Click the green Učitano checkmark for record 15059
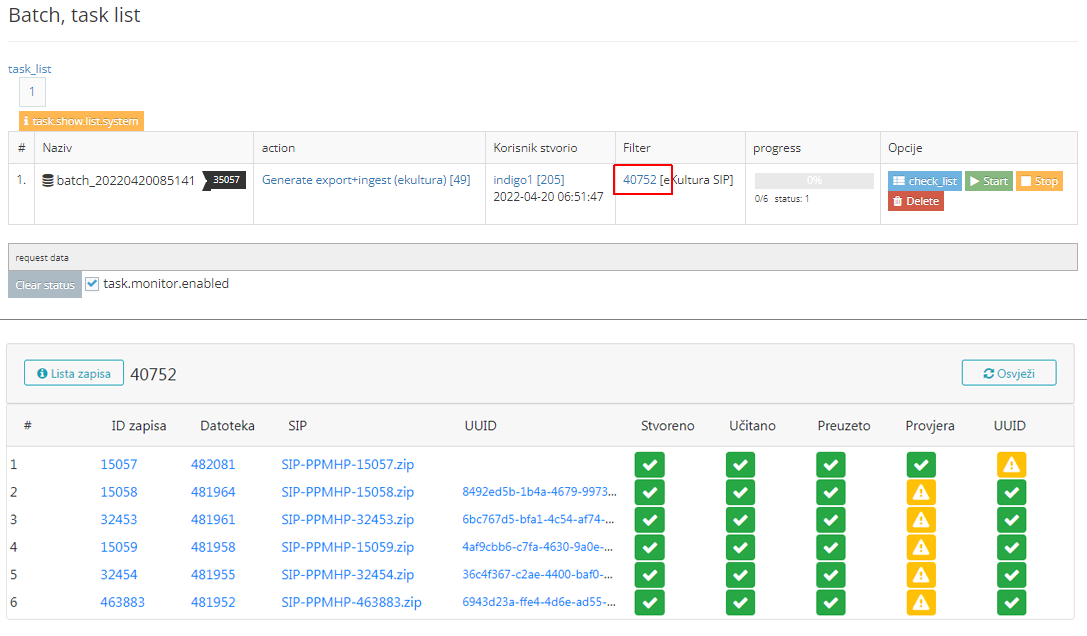 [740, 547]
